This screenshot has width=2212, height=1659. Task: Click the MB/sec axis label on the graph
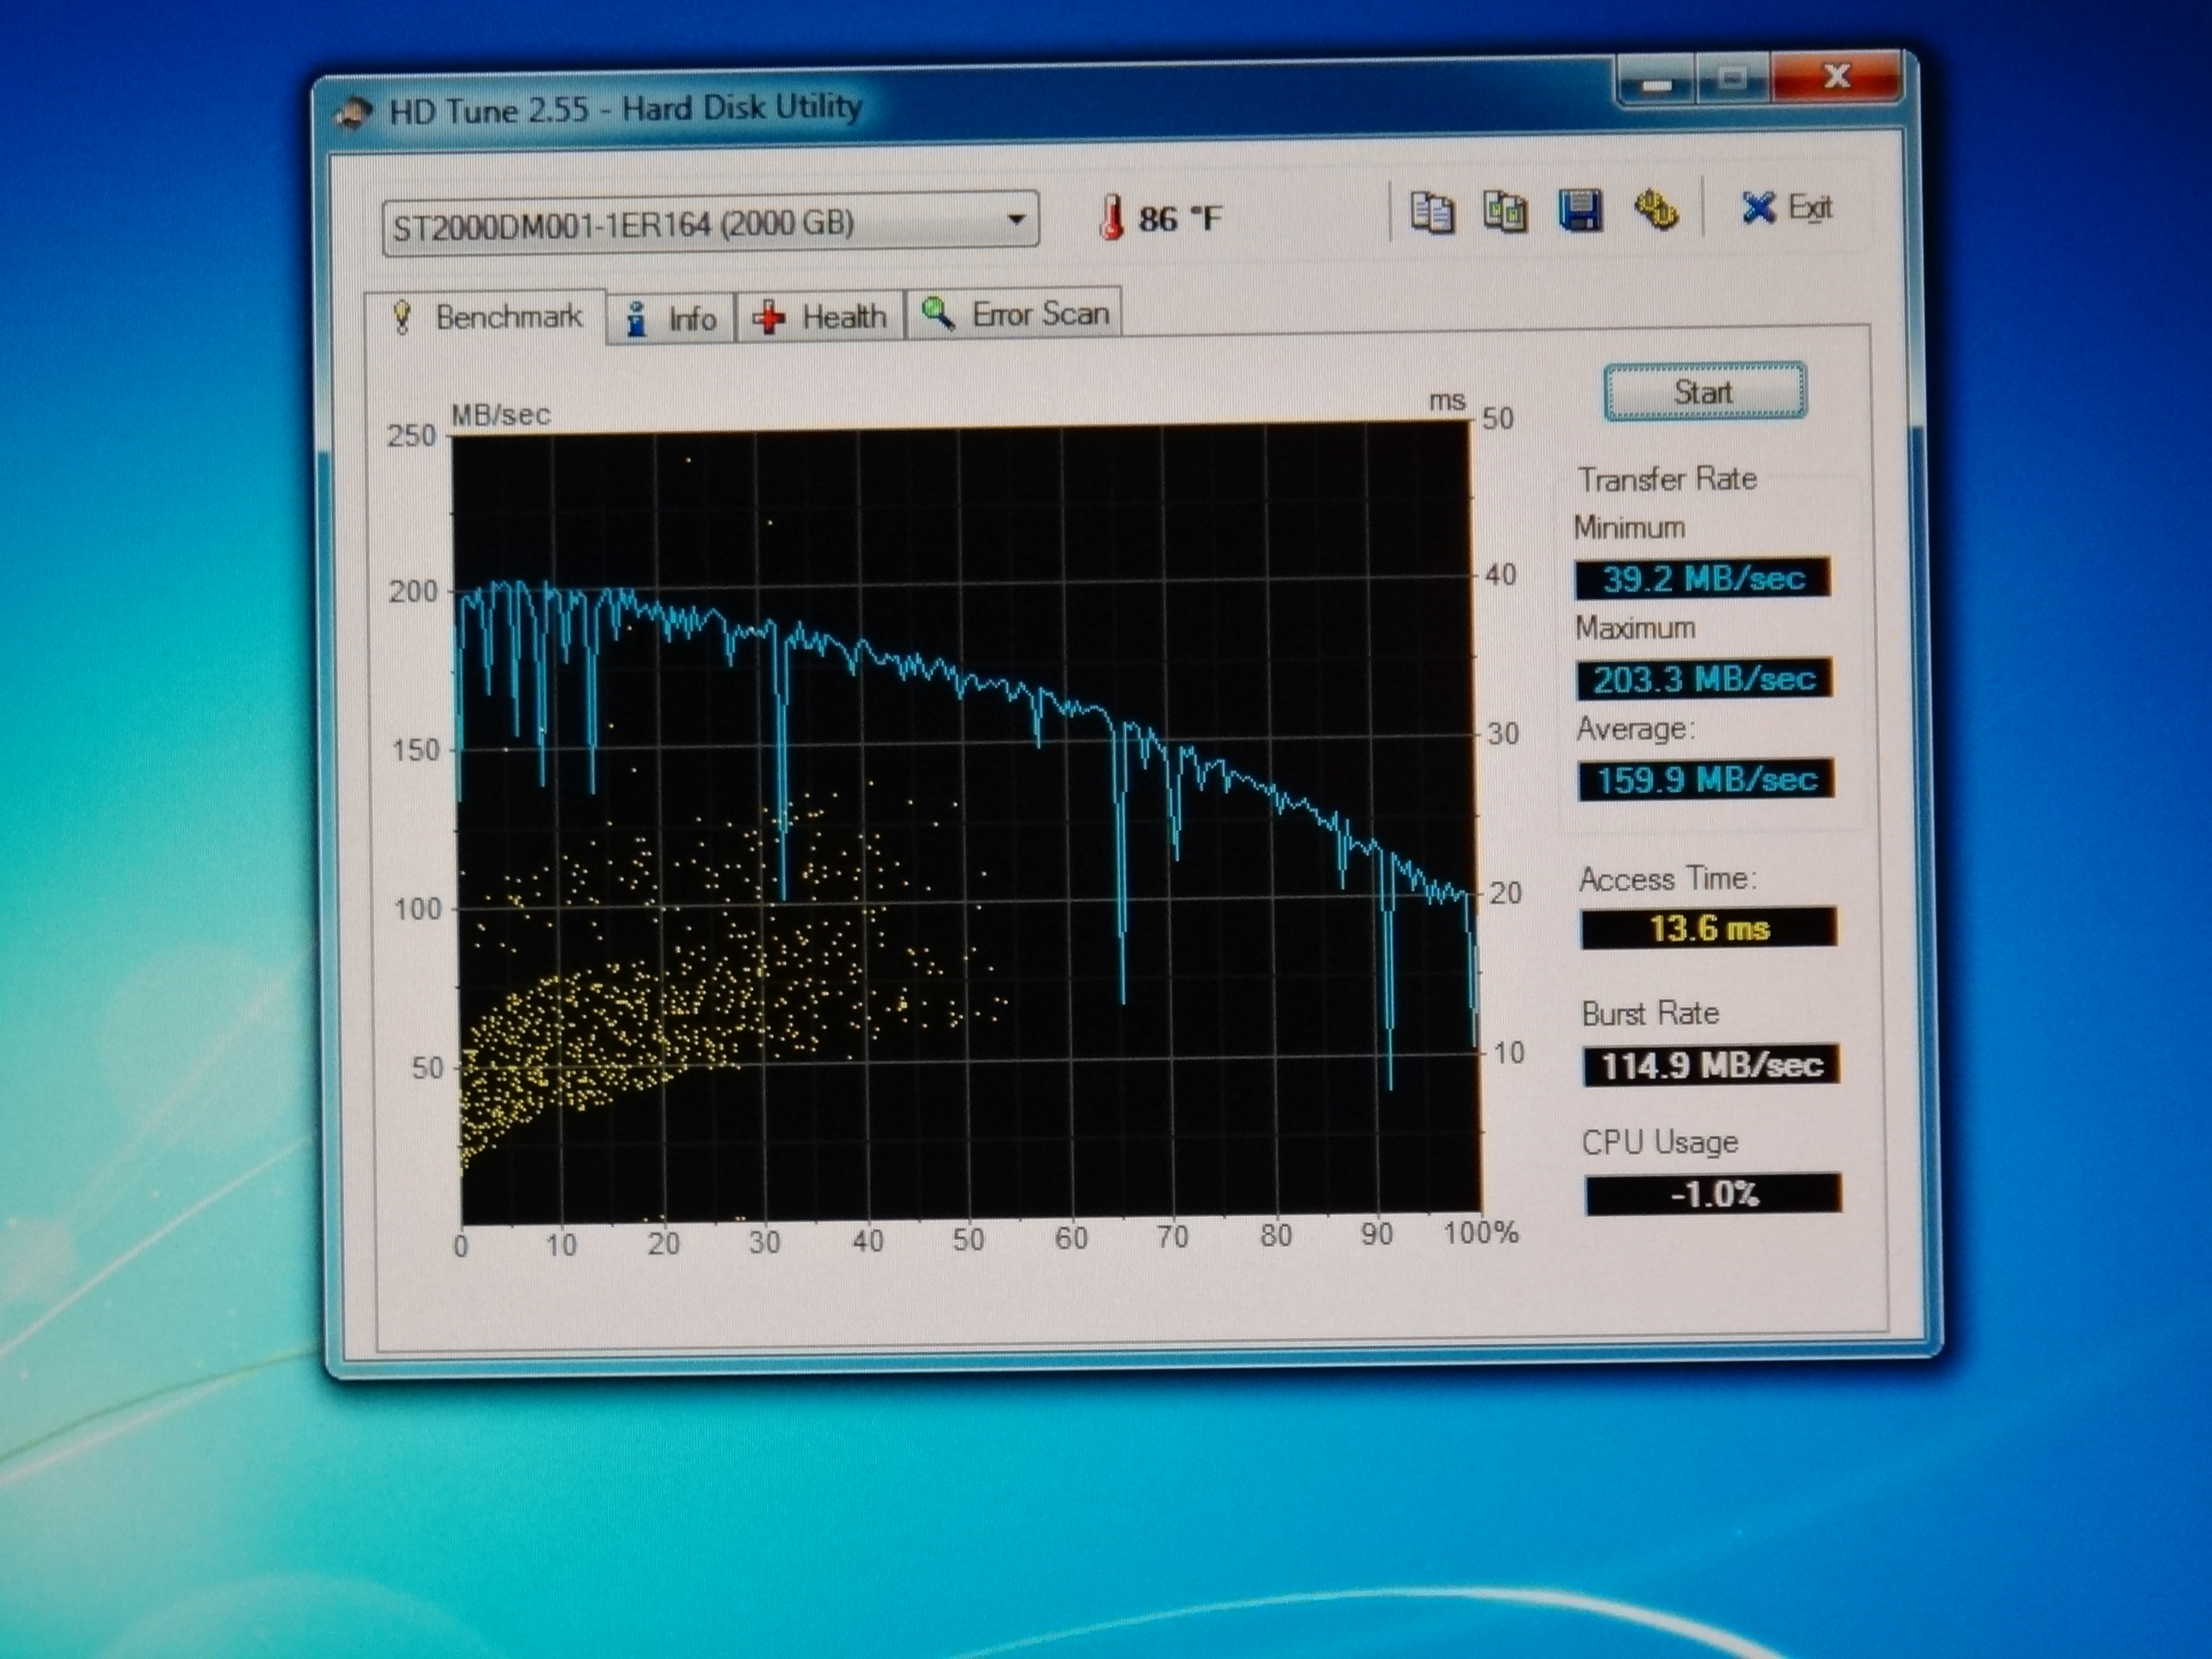click(x=500, y=414)
